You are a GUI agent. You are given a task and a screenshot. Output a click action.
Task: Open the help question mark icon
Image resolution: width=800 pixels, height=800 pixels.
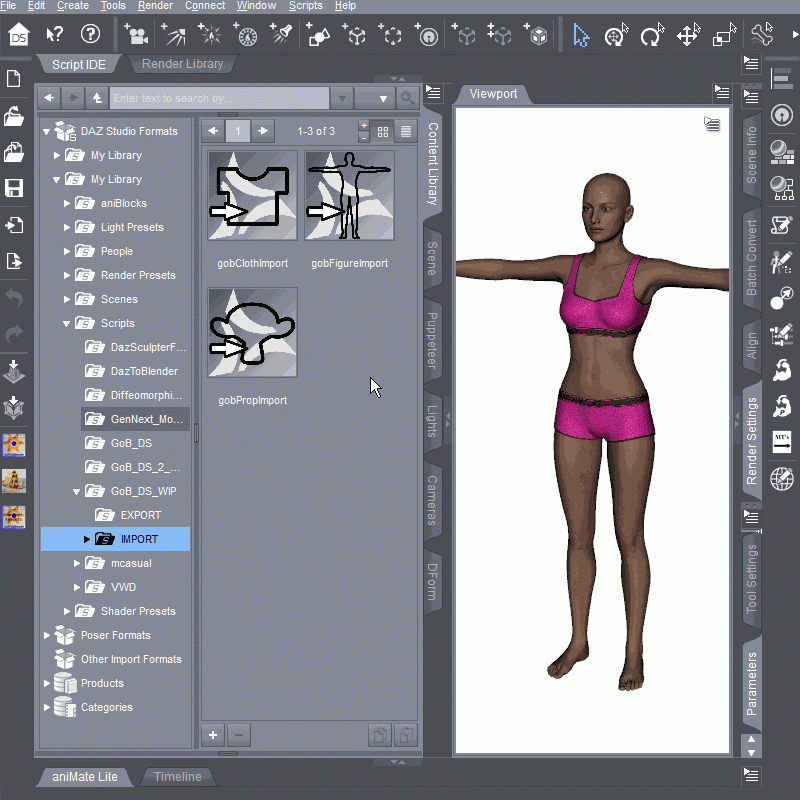(x=90, y=35)
